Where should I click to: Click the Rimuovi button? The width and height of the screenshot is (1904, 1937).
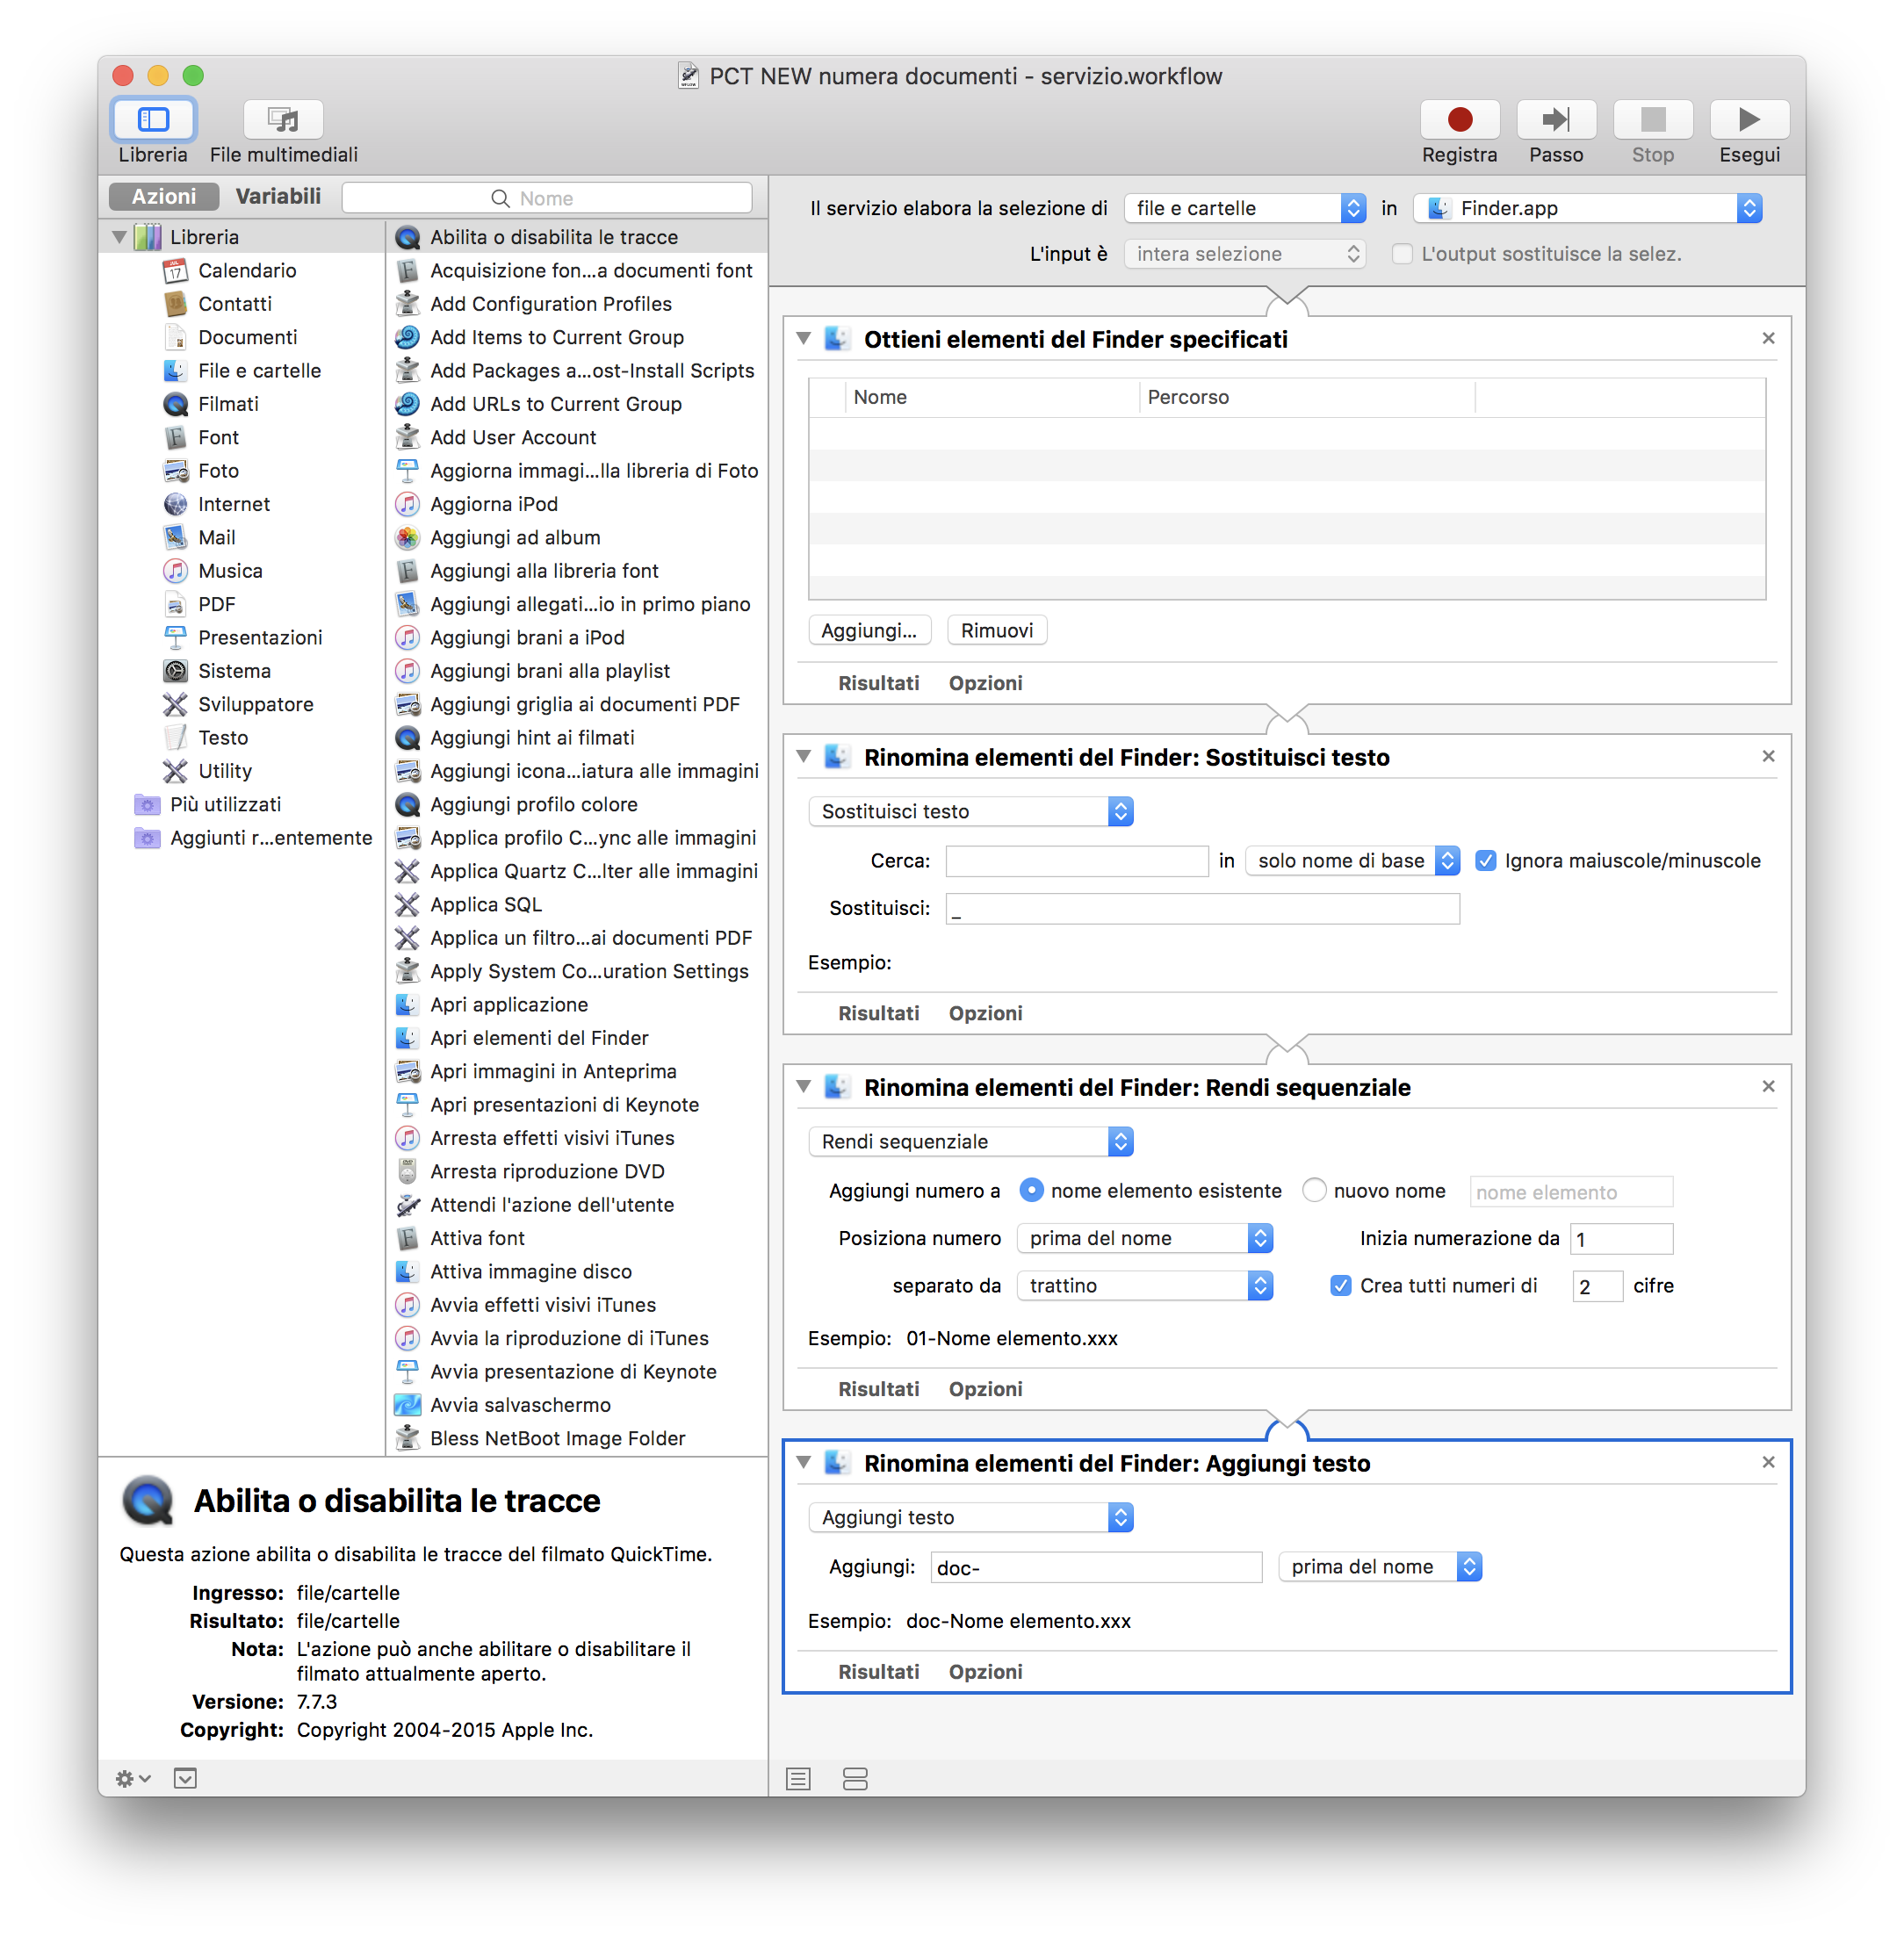click(997, 631)
